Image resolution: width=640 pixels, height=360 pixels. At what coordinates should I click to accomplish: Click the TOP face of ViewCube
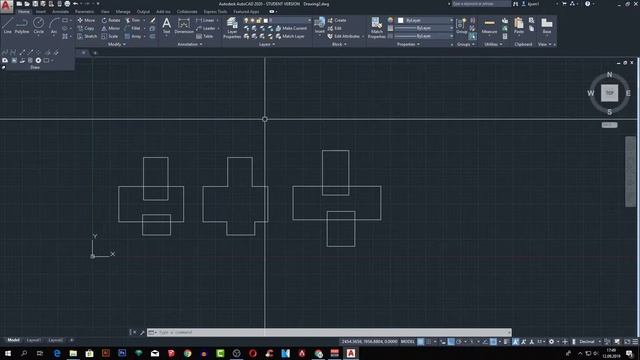(609, 93)
